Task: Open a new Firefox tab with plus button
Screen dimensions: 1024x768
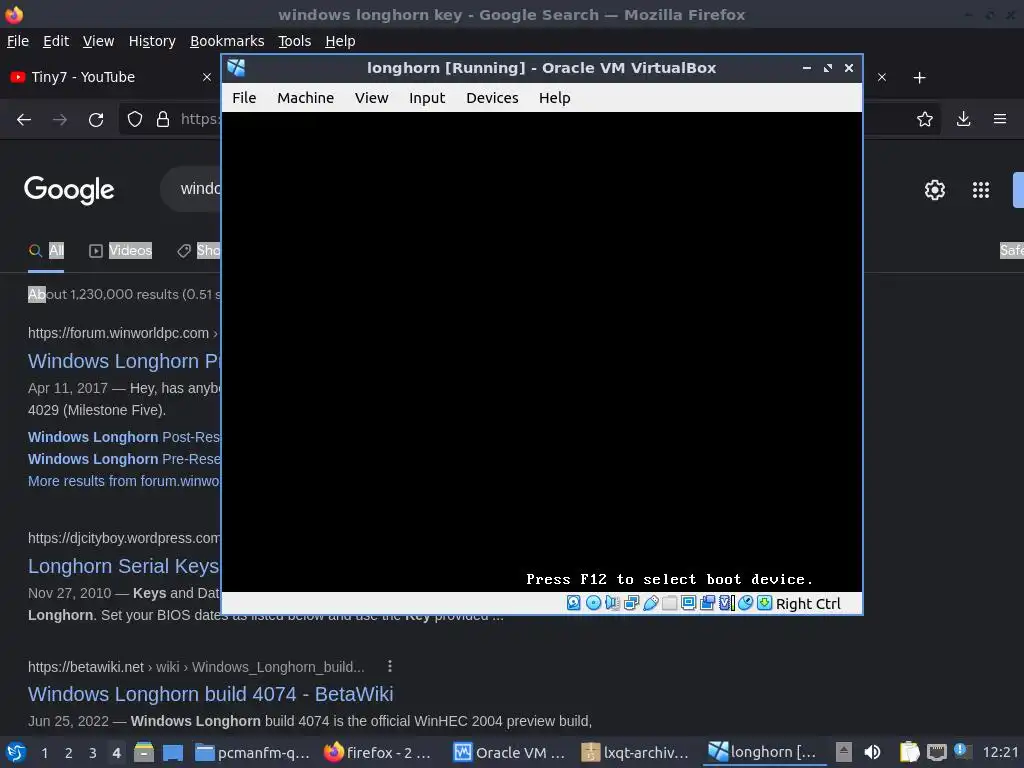Action: point(919,78)
